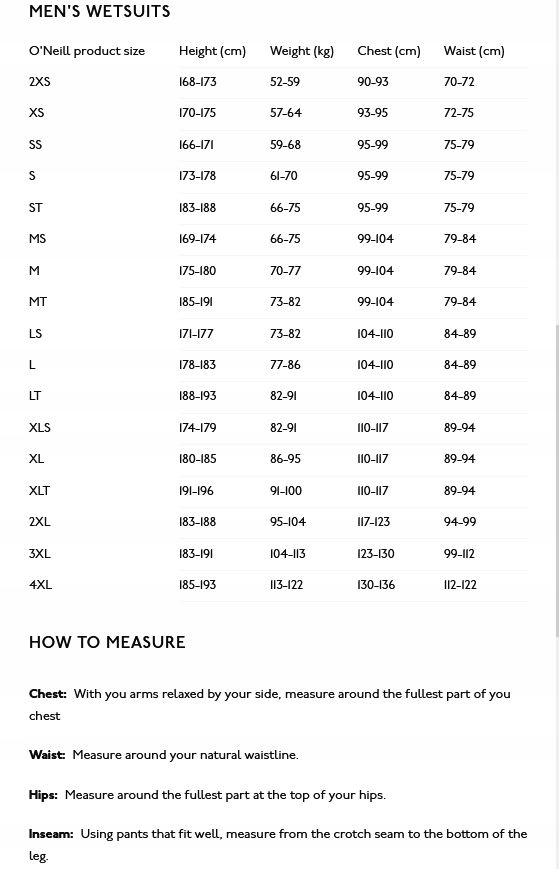Click the bold Chest: measuring label
The height and width of the screenshot is (869, 559).
tap(48, 694)
